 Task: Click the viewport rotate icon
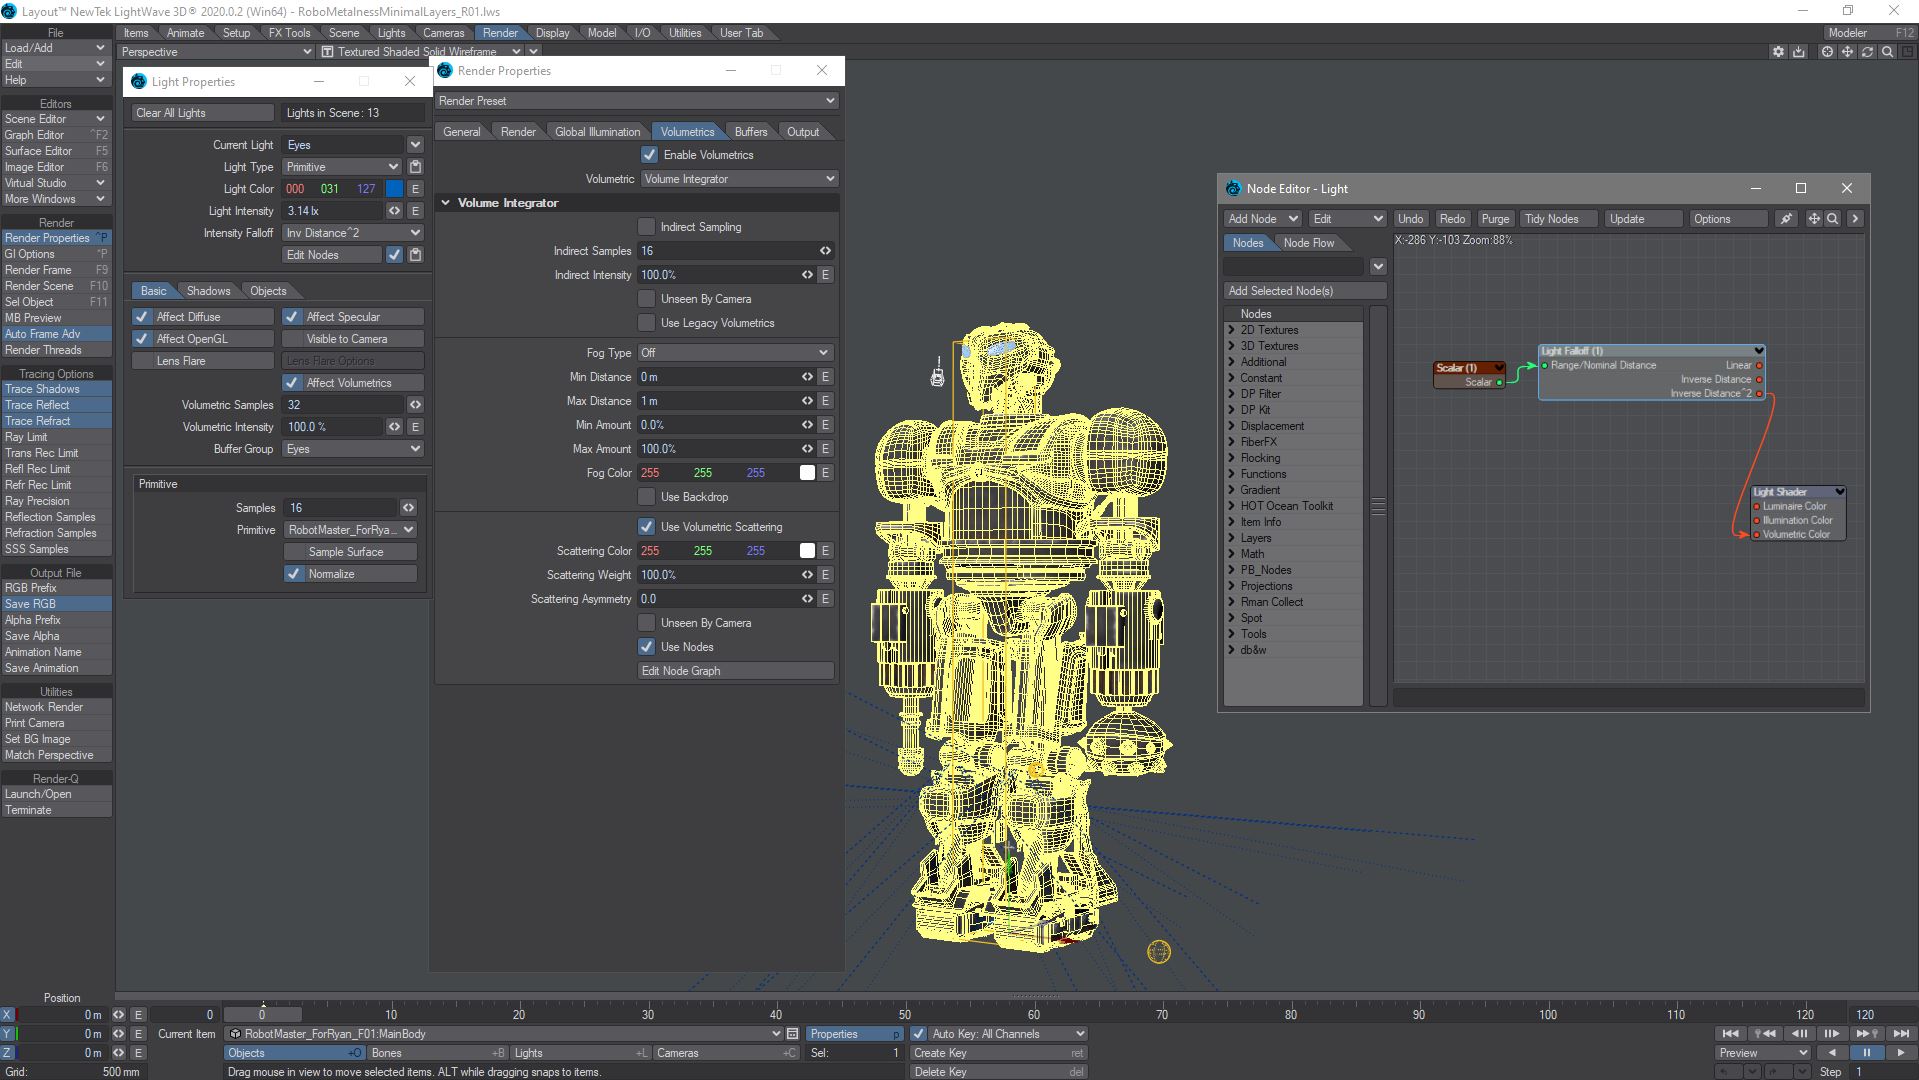[1867, 52]
